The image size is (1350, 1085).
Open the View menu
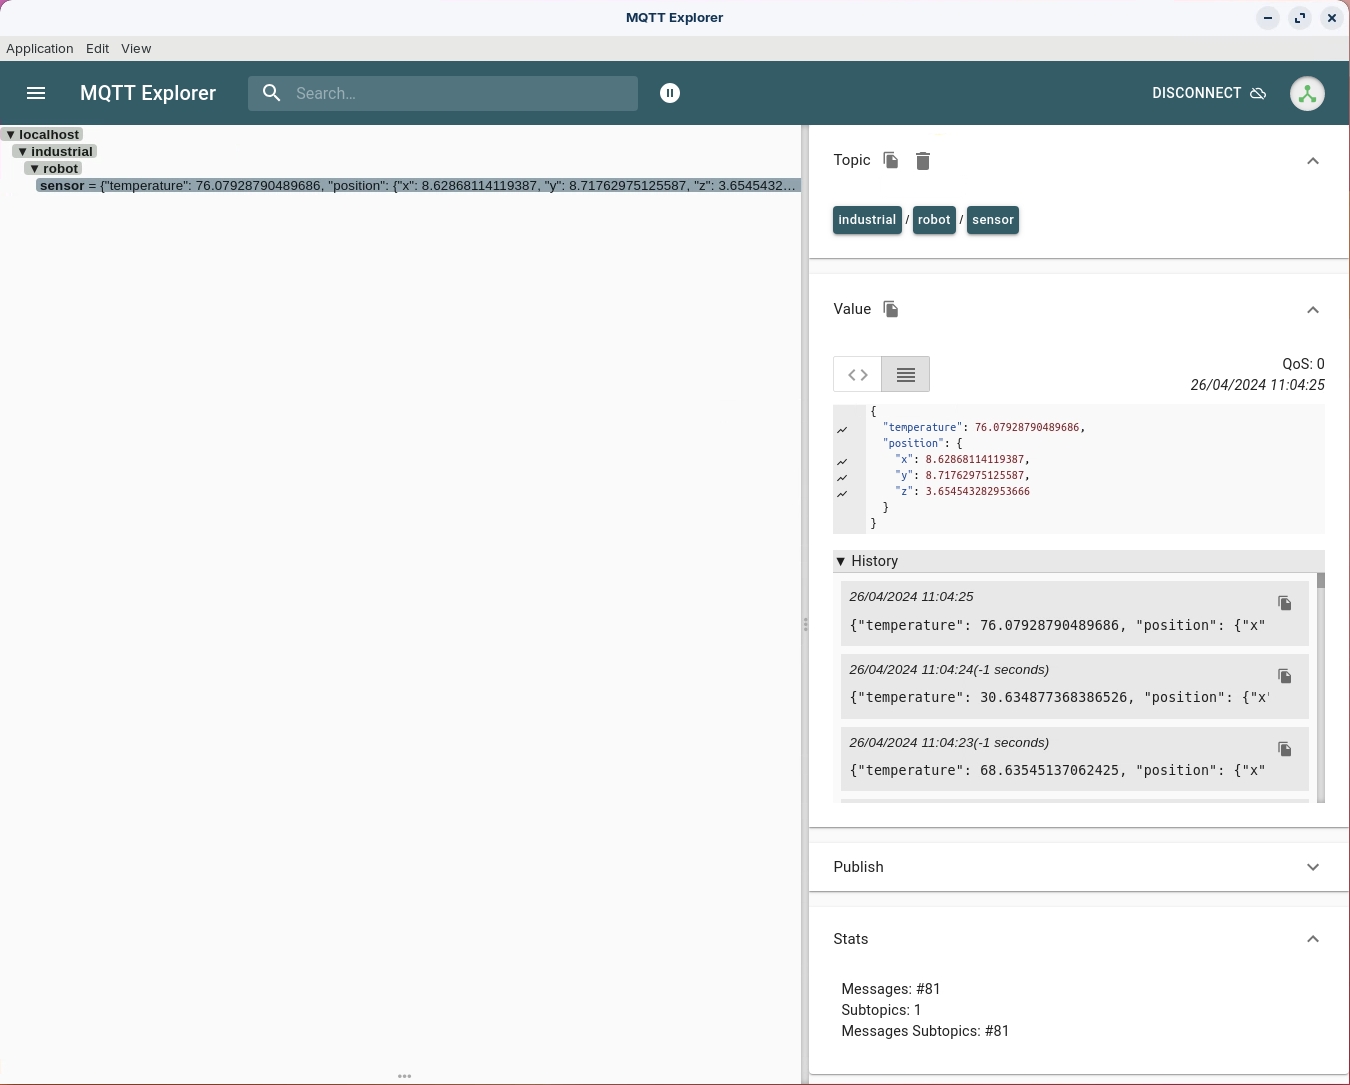136,48
